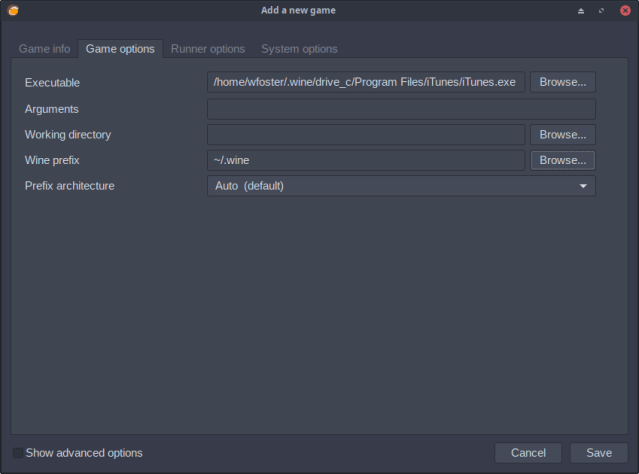The image size is (639, 474).
Task: Maximize the Add a new game window
Action: 602,10
